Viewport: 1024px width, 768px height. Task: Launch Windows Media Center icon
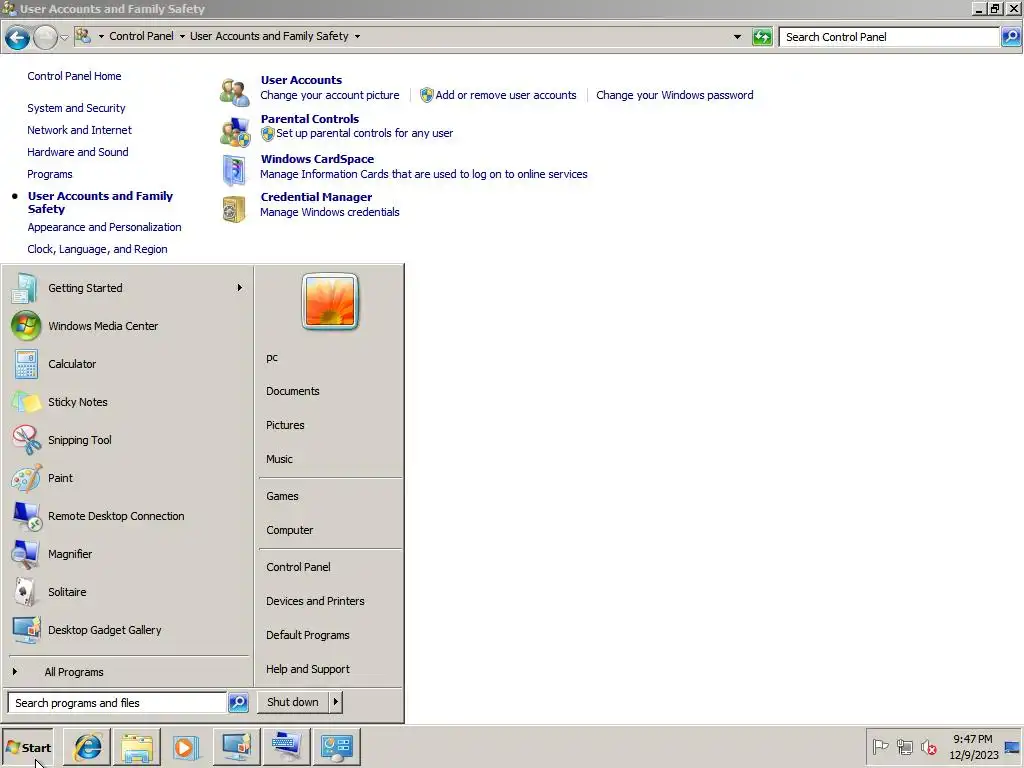[26, 326]
